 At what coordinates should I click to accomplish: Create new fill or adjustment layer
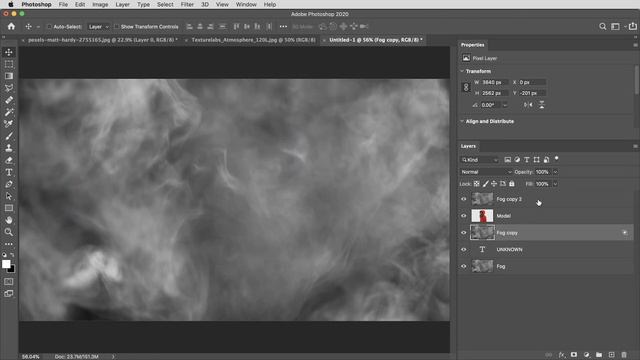point(587,355)
